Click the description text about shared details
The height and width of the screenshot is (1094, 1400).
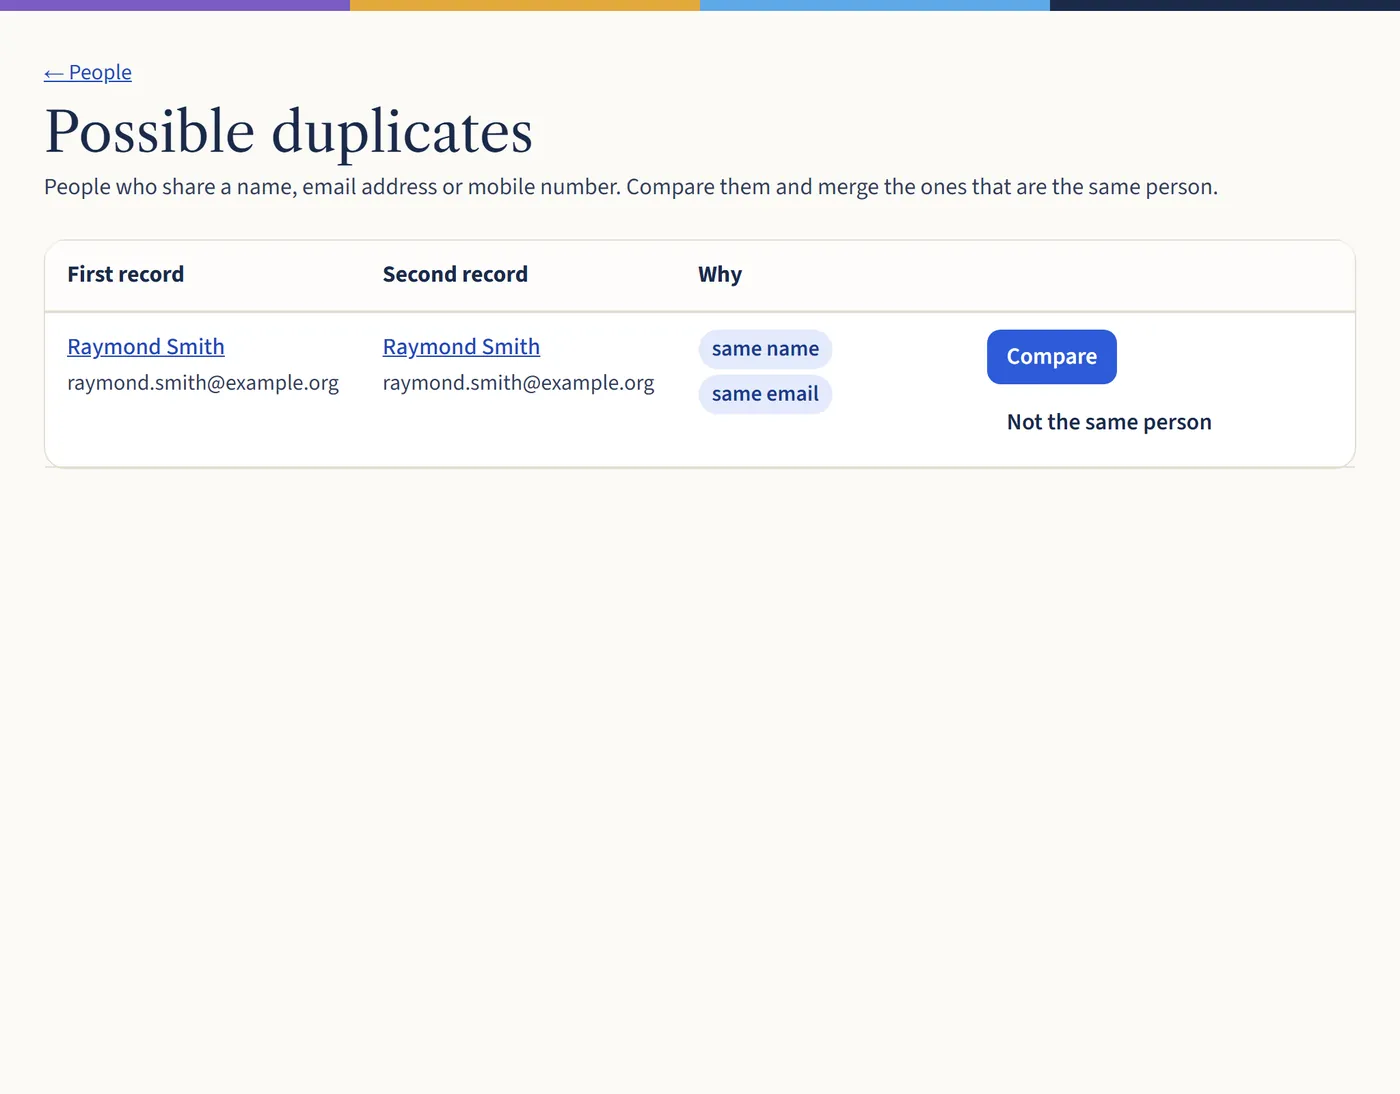click(x=631, y=187)
